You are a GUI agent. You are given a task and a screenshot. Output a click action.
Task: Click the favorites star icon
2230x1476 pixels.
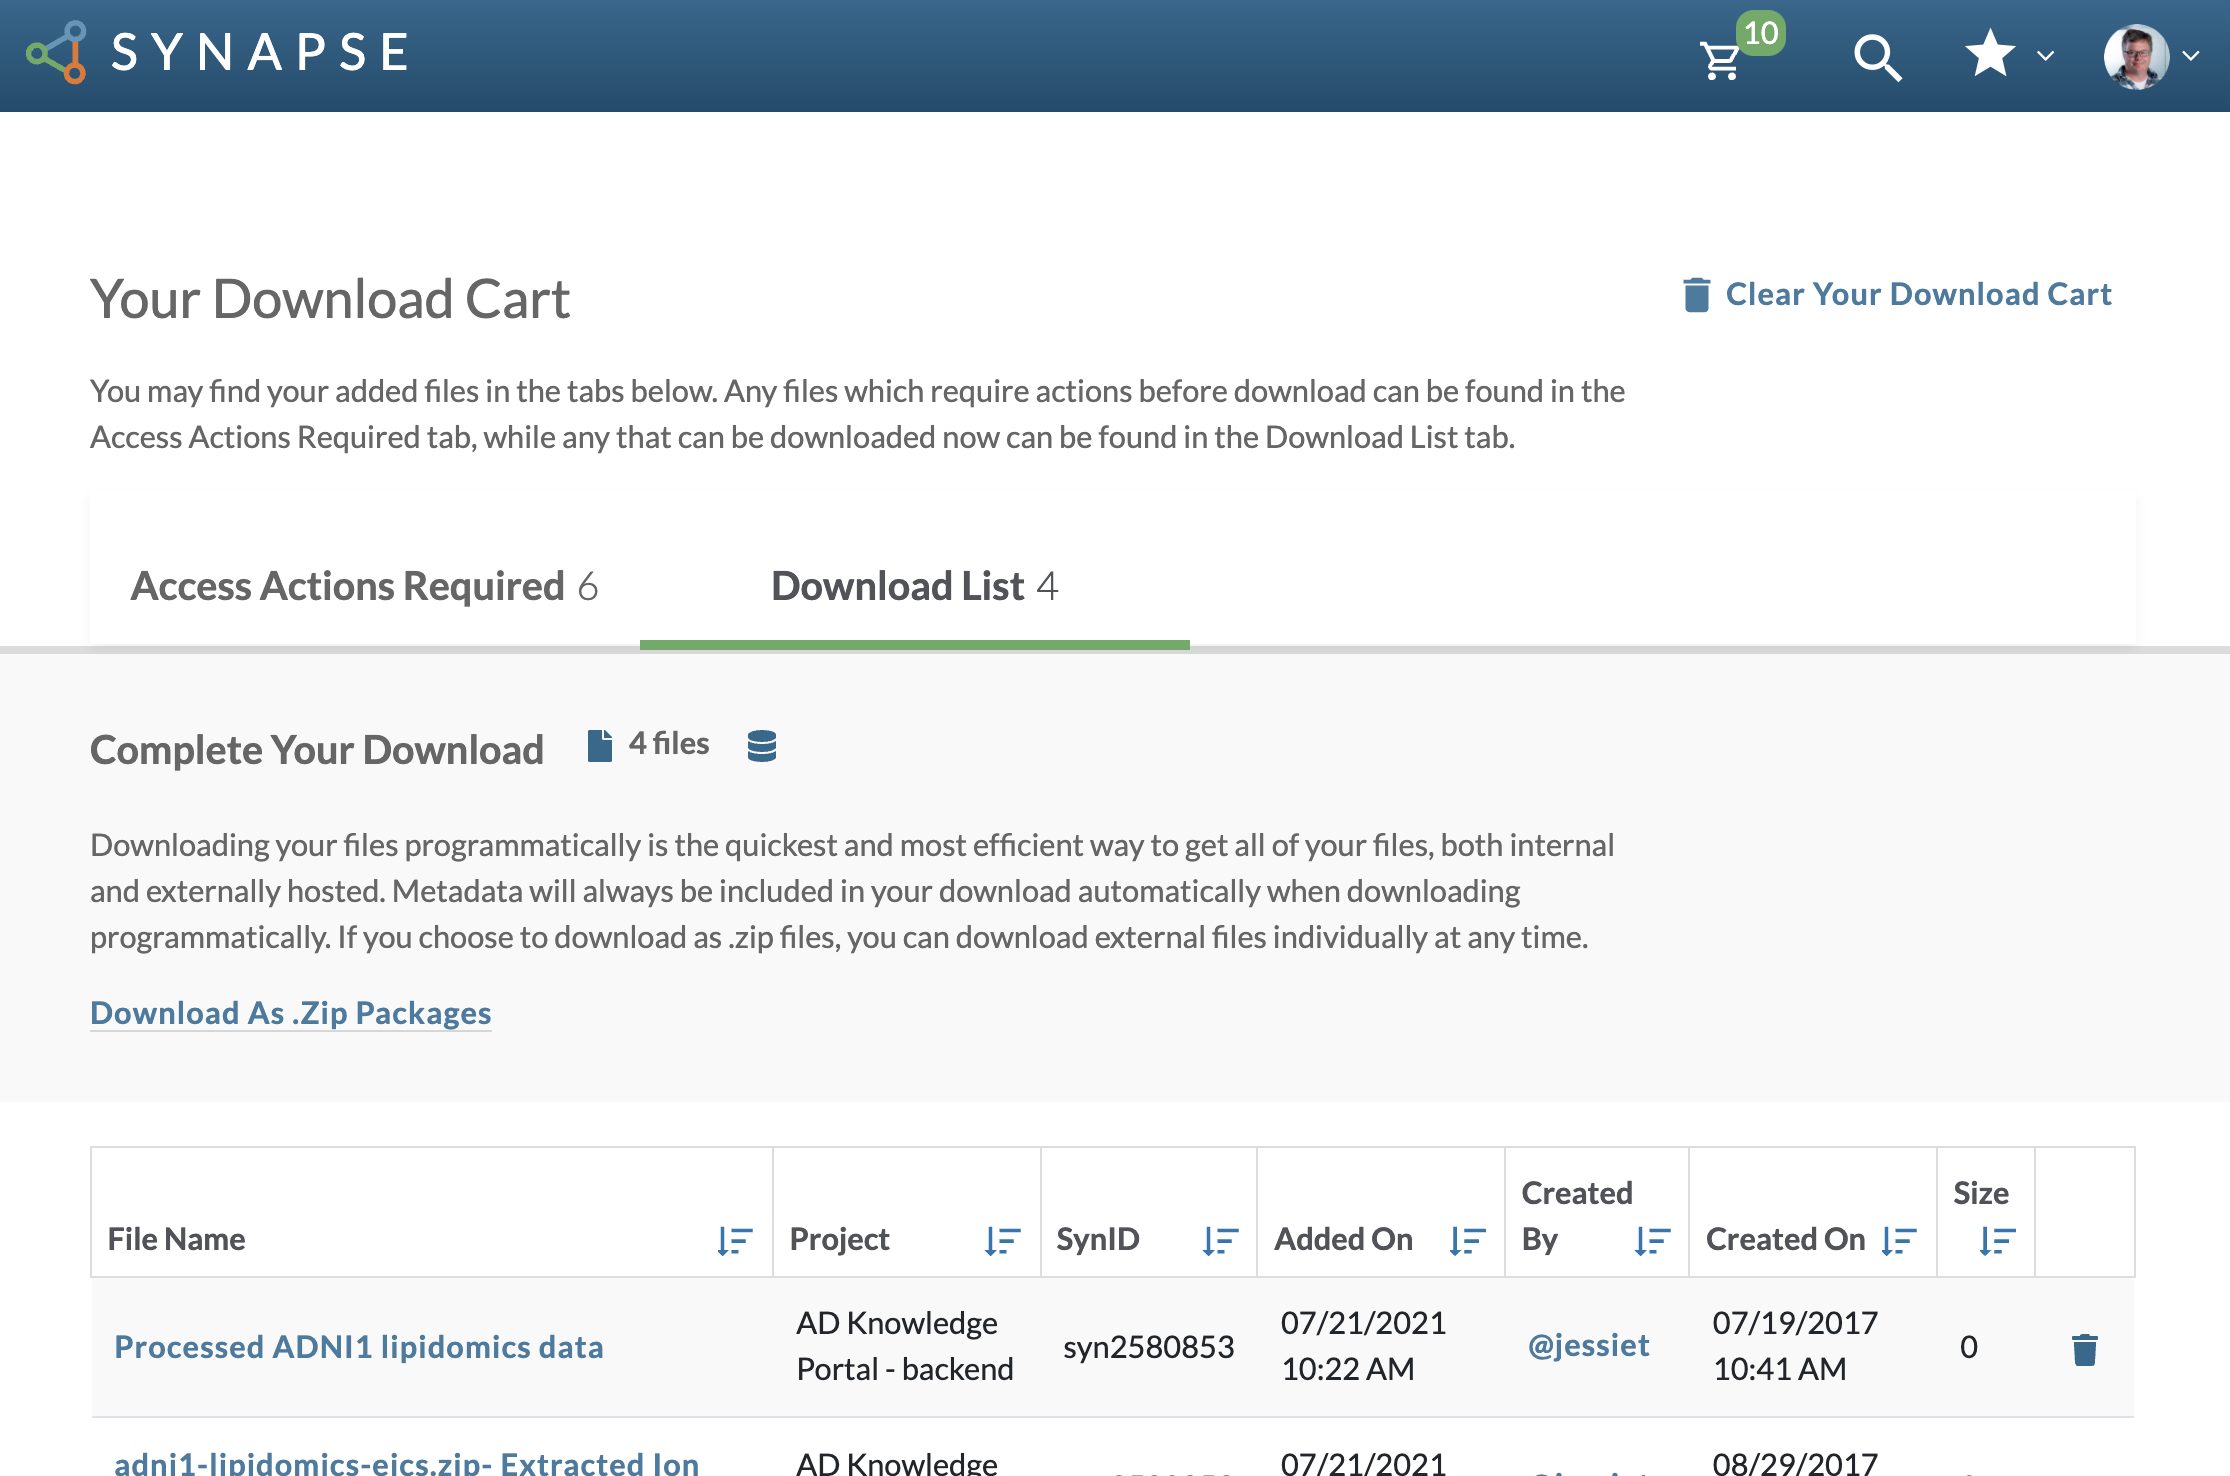(1990, 55)
